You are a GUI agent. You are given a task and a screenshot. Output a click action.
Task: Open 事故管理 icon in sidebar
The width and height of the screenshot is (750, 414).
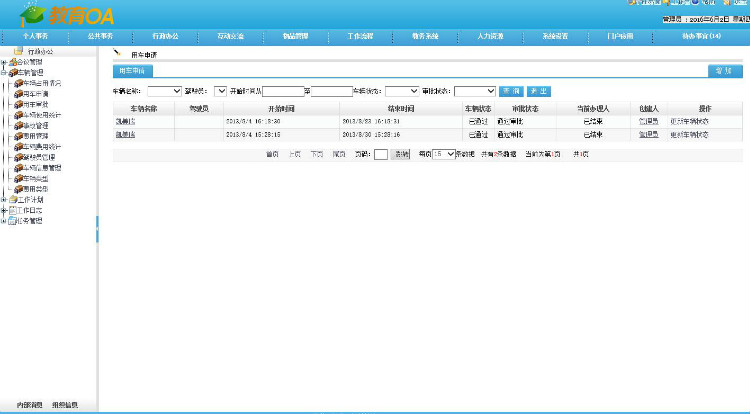click(x=18, y=125)
